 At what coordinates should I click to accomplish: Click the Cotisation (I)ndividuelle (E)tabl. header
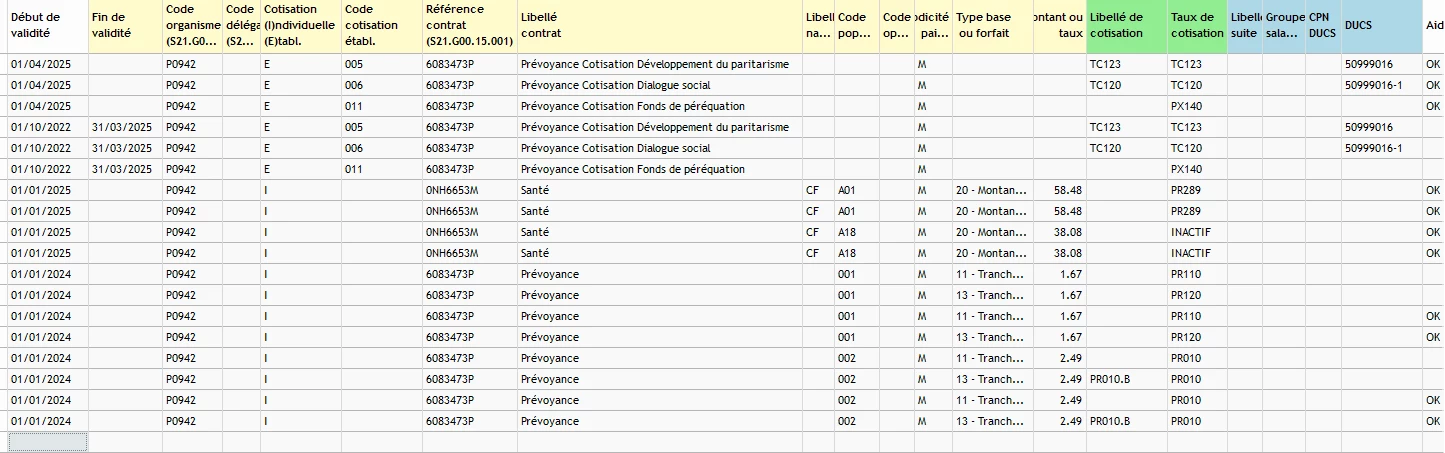click(x=300, y=26)
